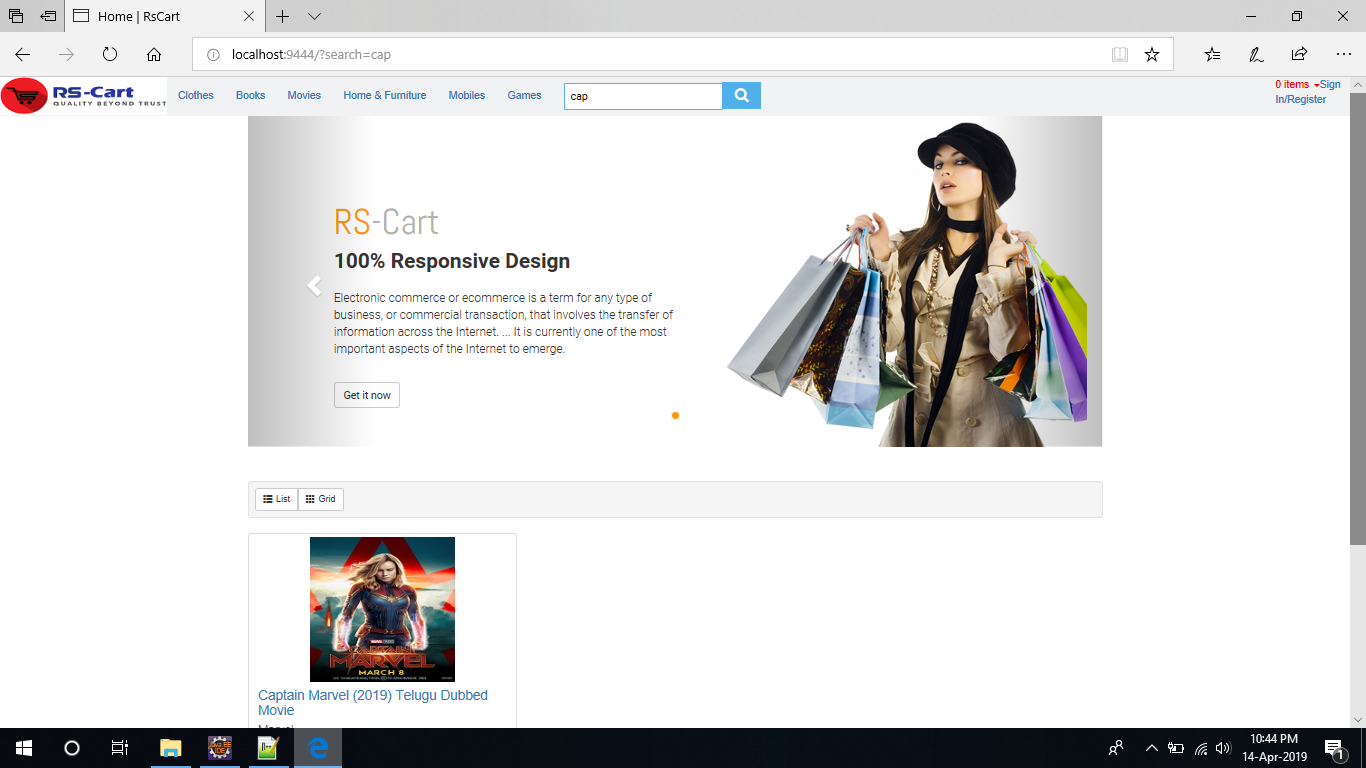Open the Clothes category
Screen dimensions: 1366x768
[x=196, y=96]
